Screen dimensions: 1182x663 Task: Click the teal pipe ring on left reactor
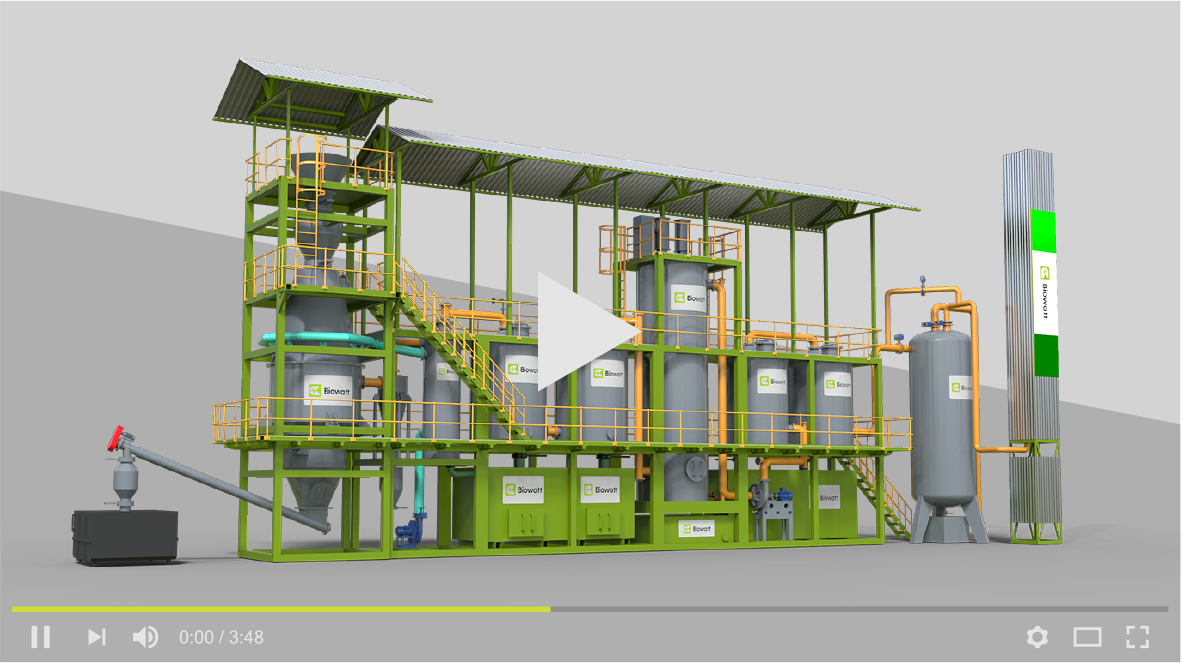(318, 340)
